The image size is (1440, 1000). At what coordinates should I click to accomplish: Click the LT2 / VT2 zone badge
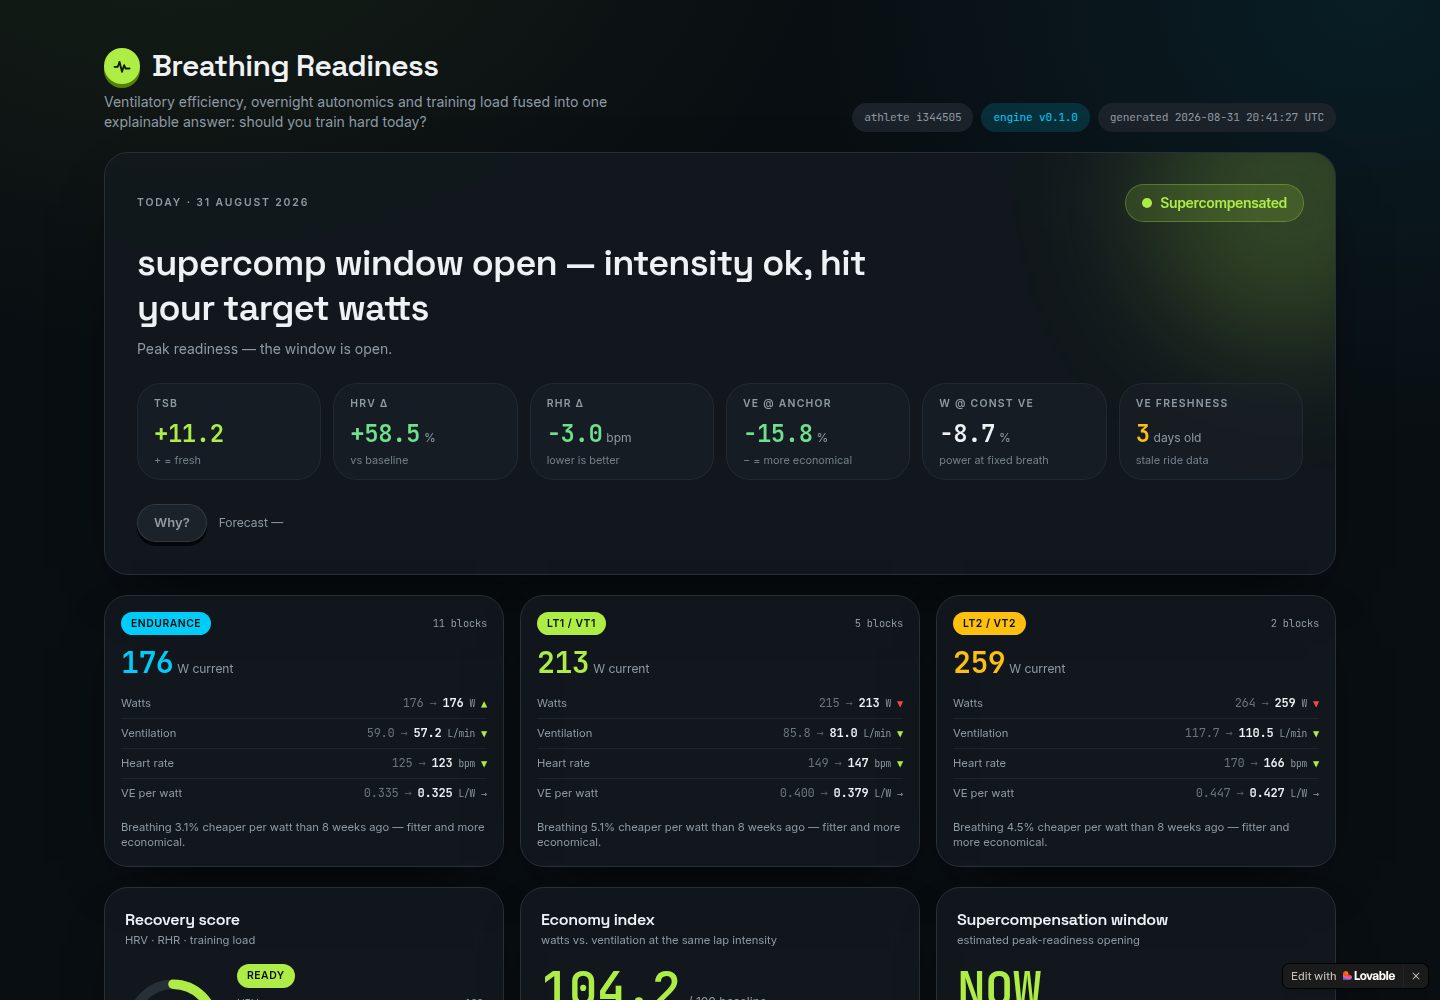click(989, 624)
